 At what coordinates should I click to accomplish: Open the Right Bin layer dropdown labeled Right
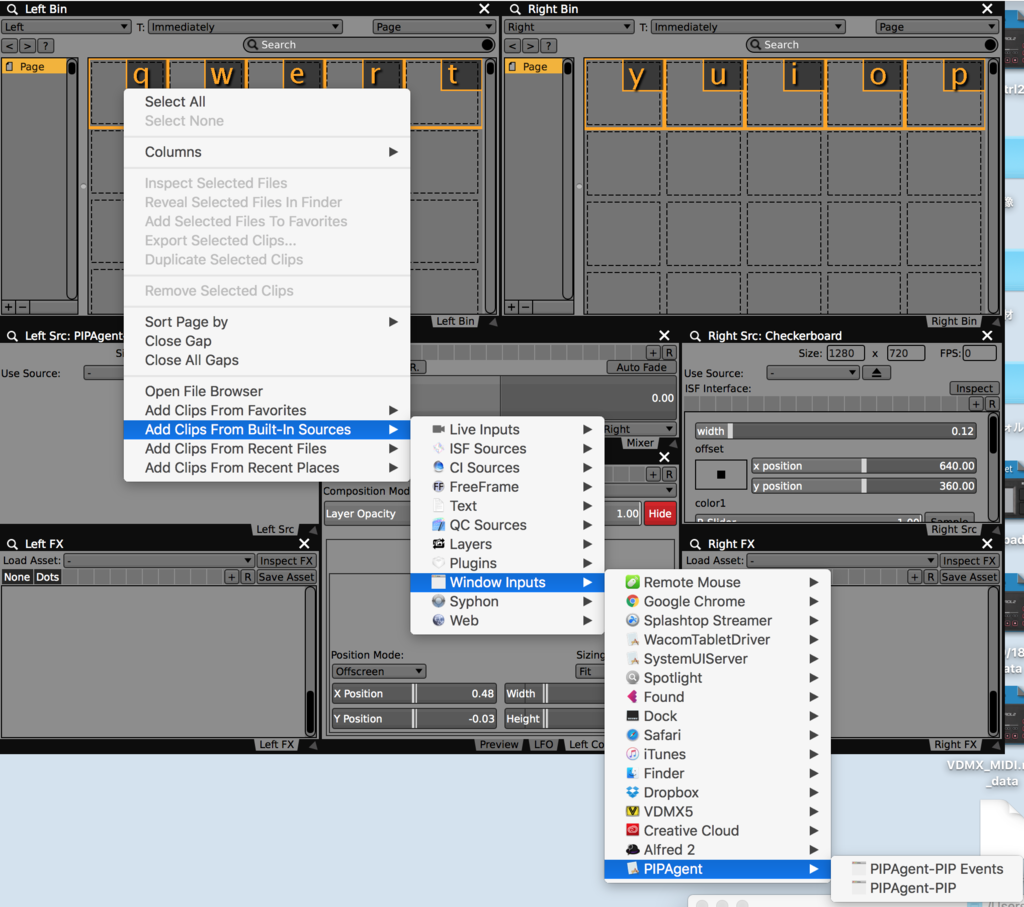click(x=569, y=27)
